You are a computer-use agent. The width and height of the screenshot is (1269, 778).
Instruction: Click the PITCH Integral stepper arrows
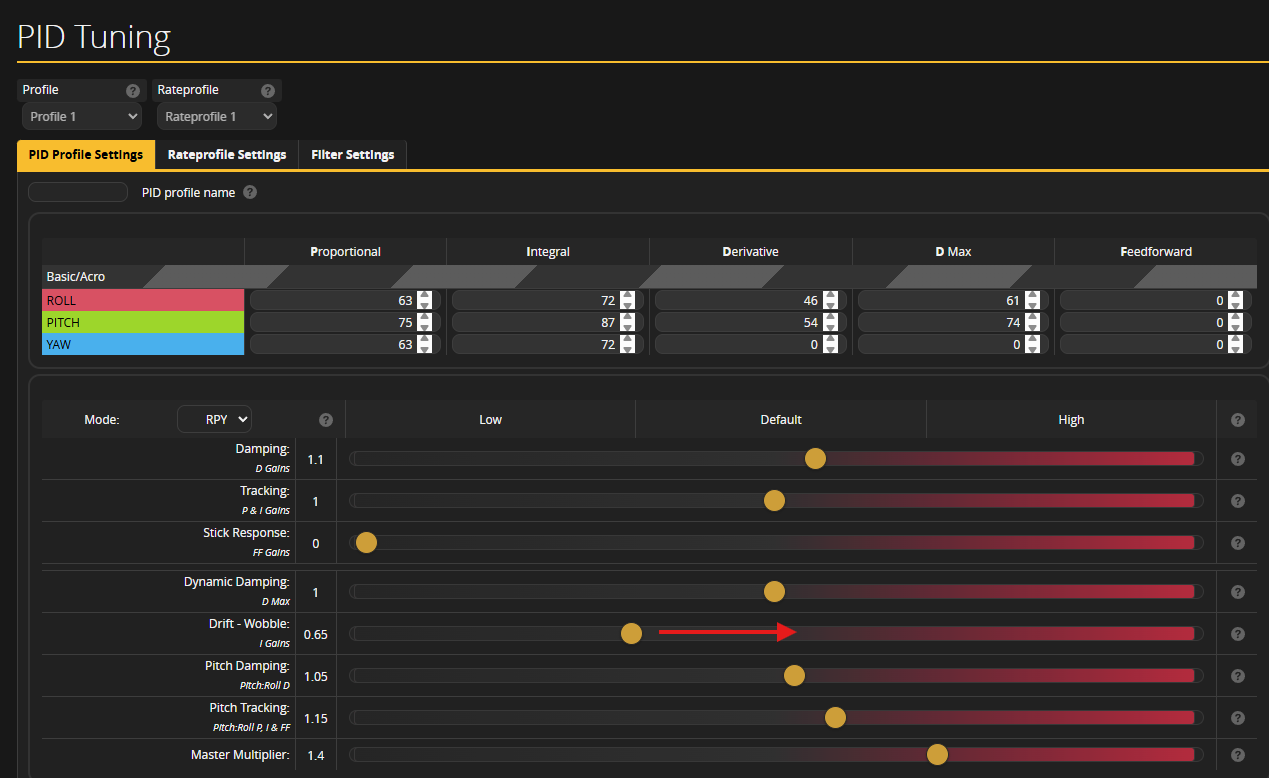coord(627,322)
